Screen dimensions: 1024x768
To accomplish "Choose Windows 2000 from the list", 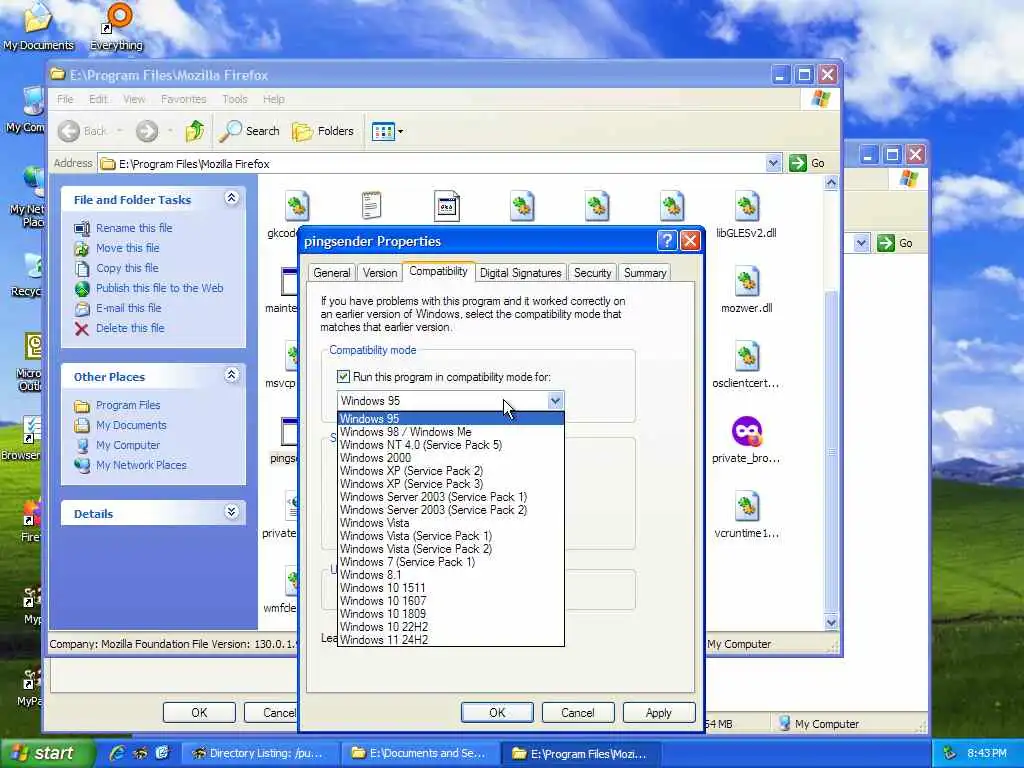I will point(451,458).
